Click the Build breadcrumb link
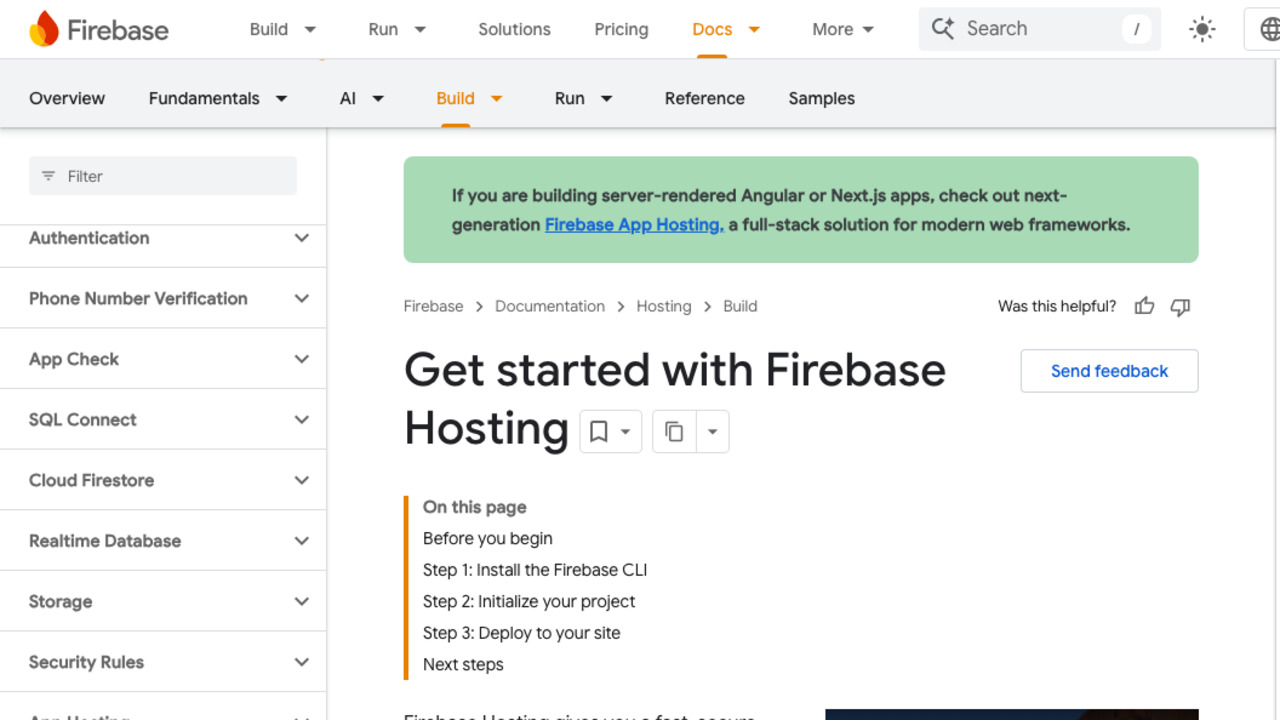 tap(740, 306)
